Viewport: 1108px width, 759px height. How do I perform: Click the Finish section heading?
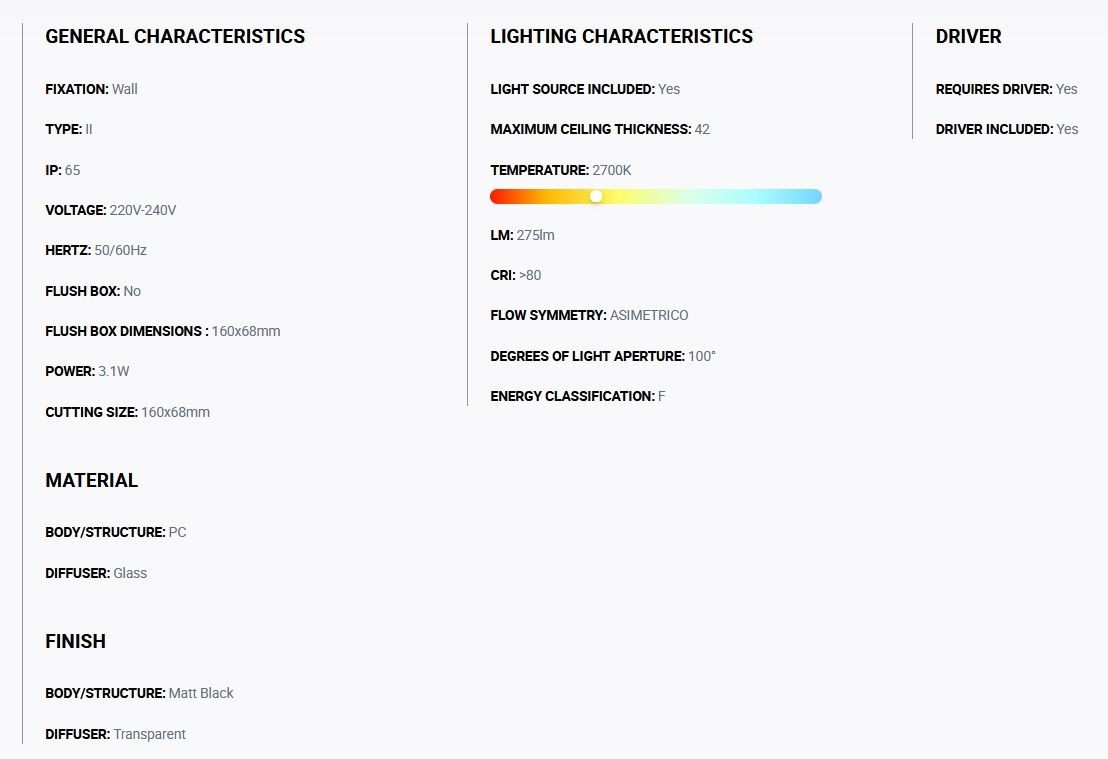click(75, 642)
